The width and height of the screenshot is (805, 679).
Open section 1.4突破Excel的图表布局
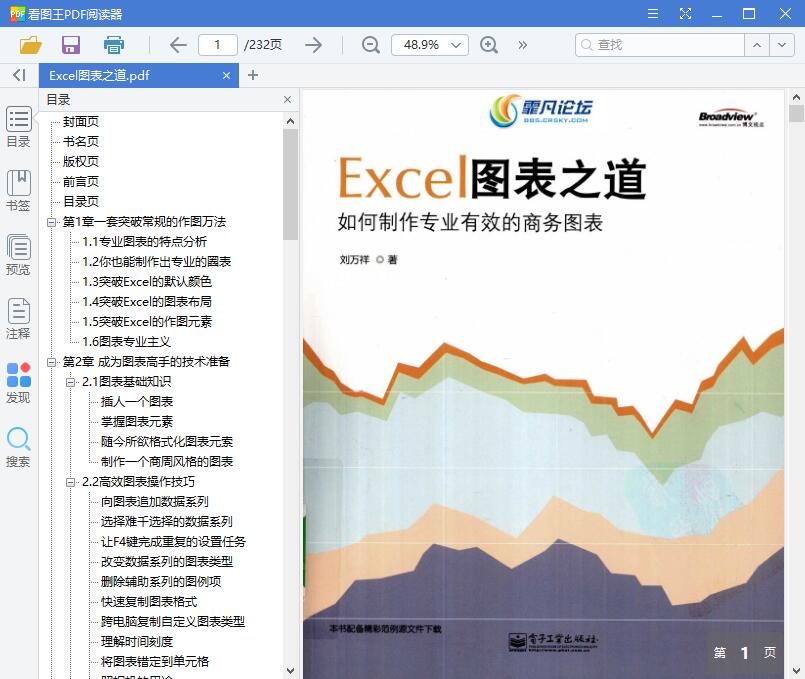coord(147,302)
